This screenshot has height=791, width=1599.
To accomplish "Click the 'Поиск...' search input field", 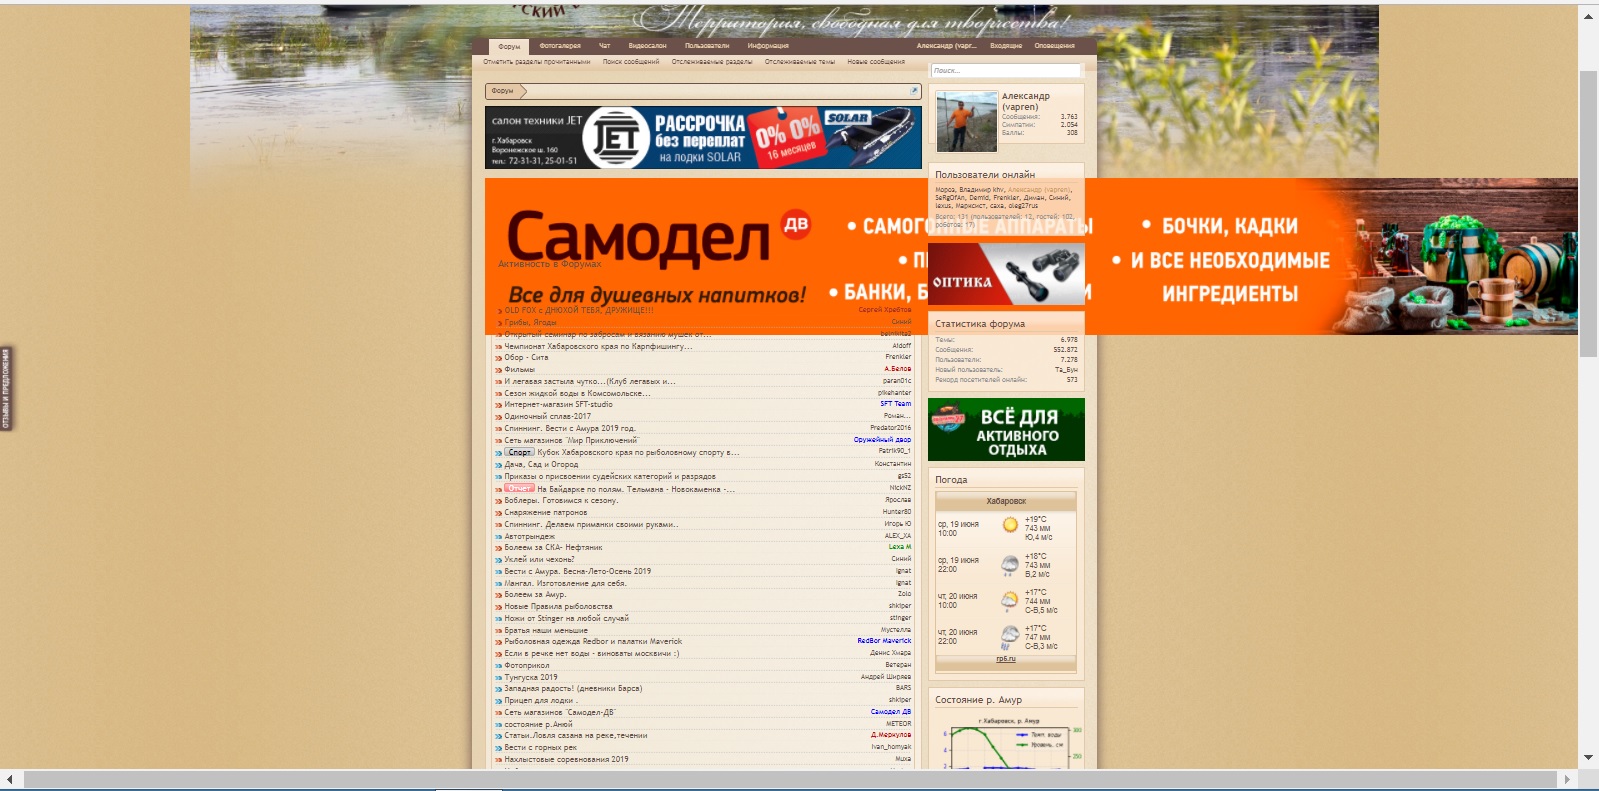I will pos(1005,71).
